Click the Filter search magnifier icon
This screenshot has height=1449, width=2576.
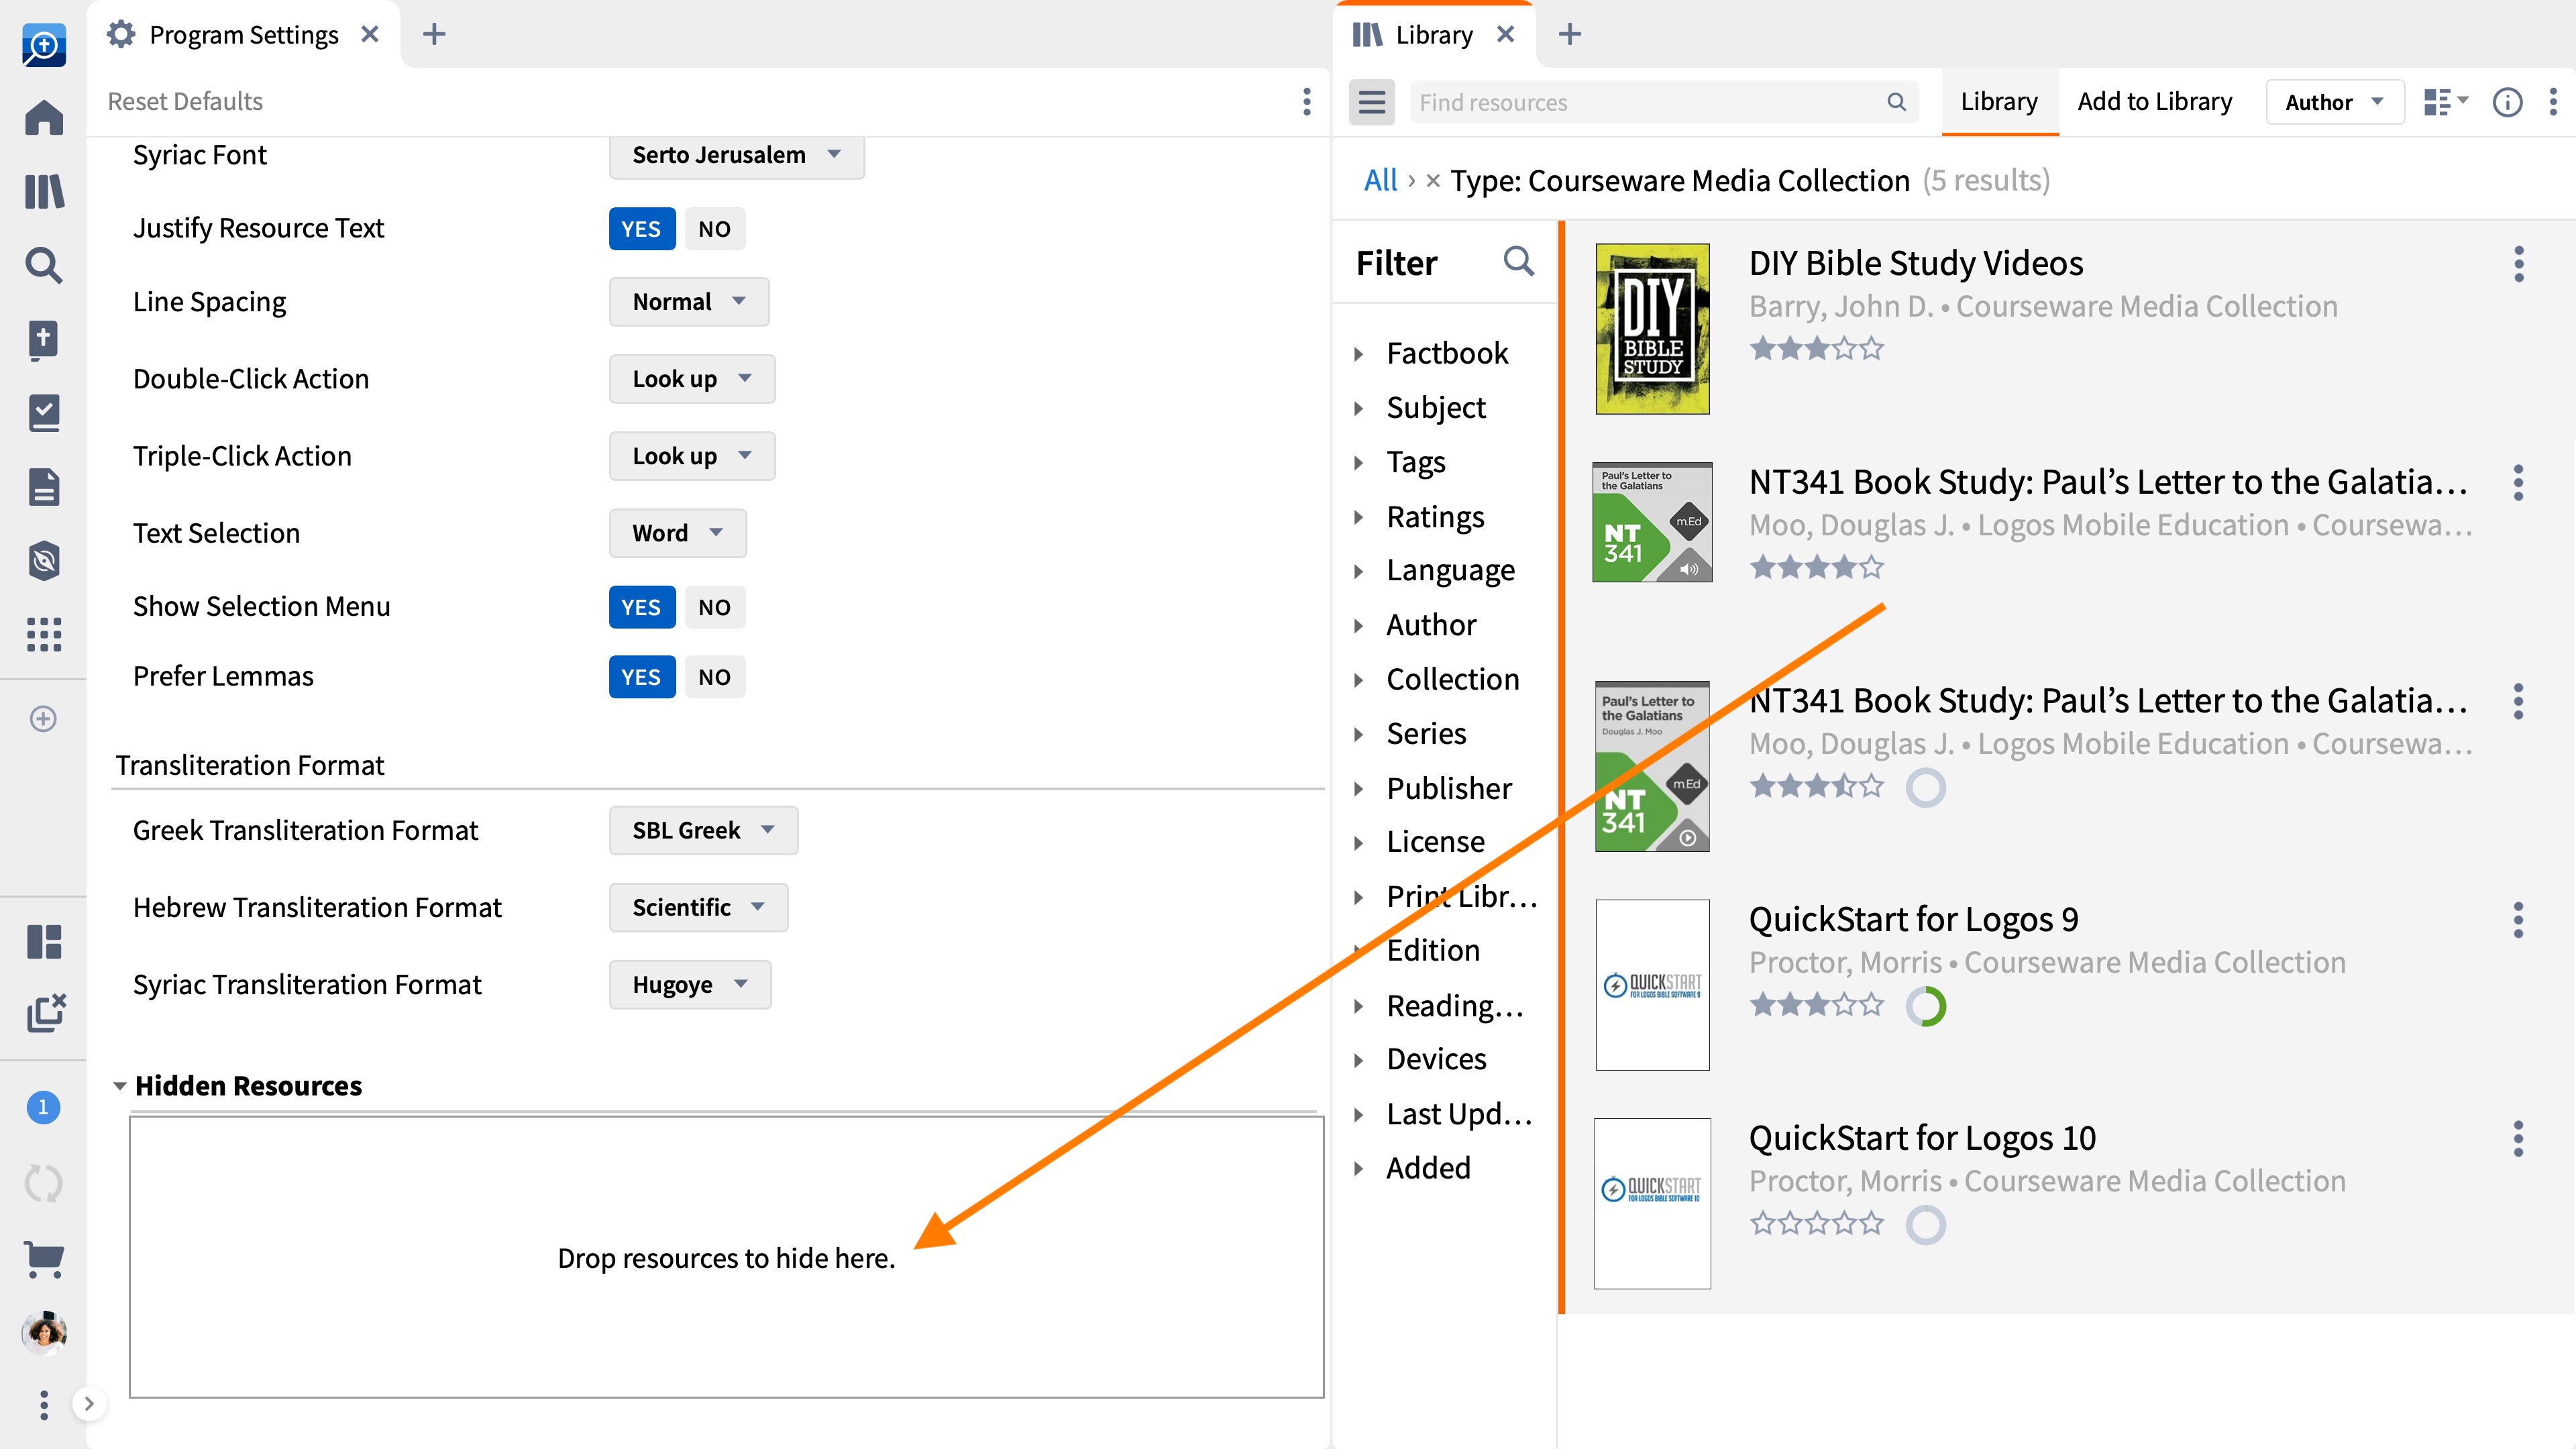(x=1519, y=262)
